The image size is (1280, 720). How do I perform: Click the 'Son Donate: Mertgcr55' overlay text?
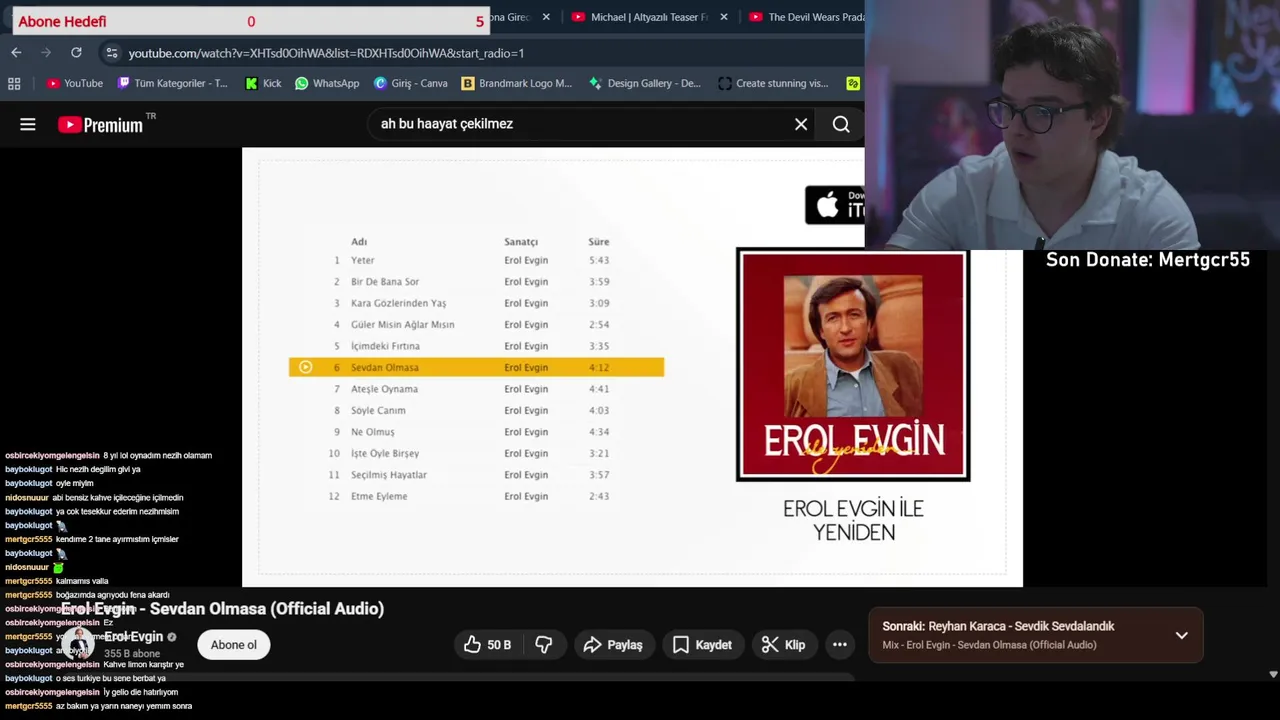click(x=1148, y=260)
